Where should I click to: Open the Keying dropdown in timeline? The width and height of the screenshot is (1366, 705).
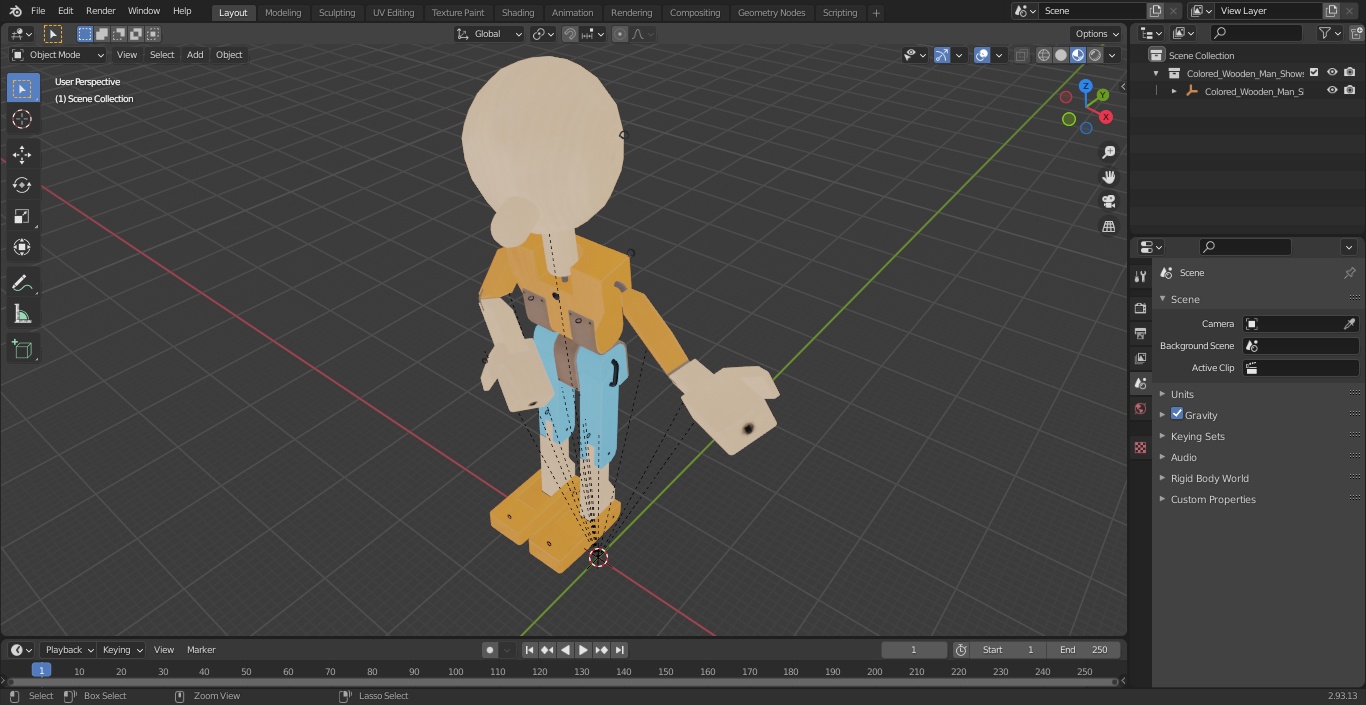122,650
